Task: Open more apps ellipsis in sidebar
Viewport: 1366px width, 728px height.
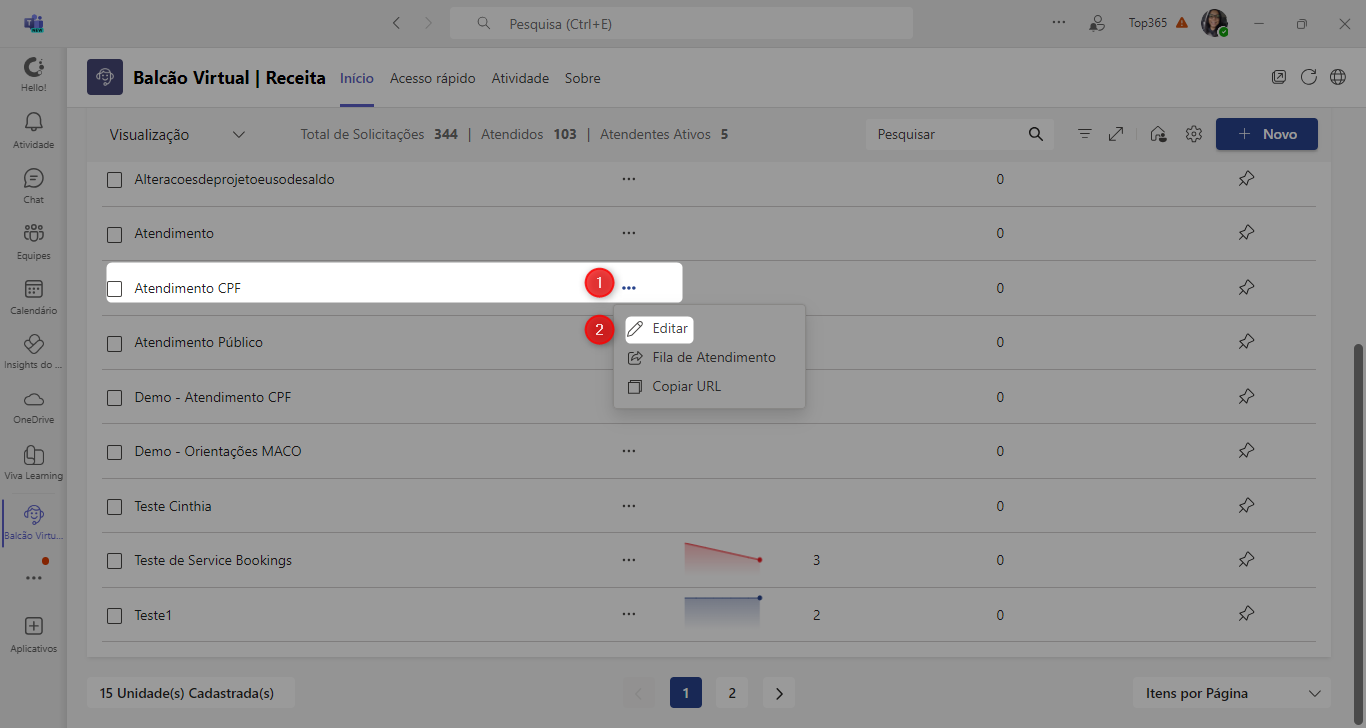Action: tap(33, 578)
